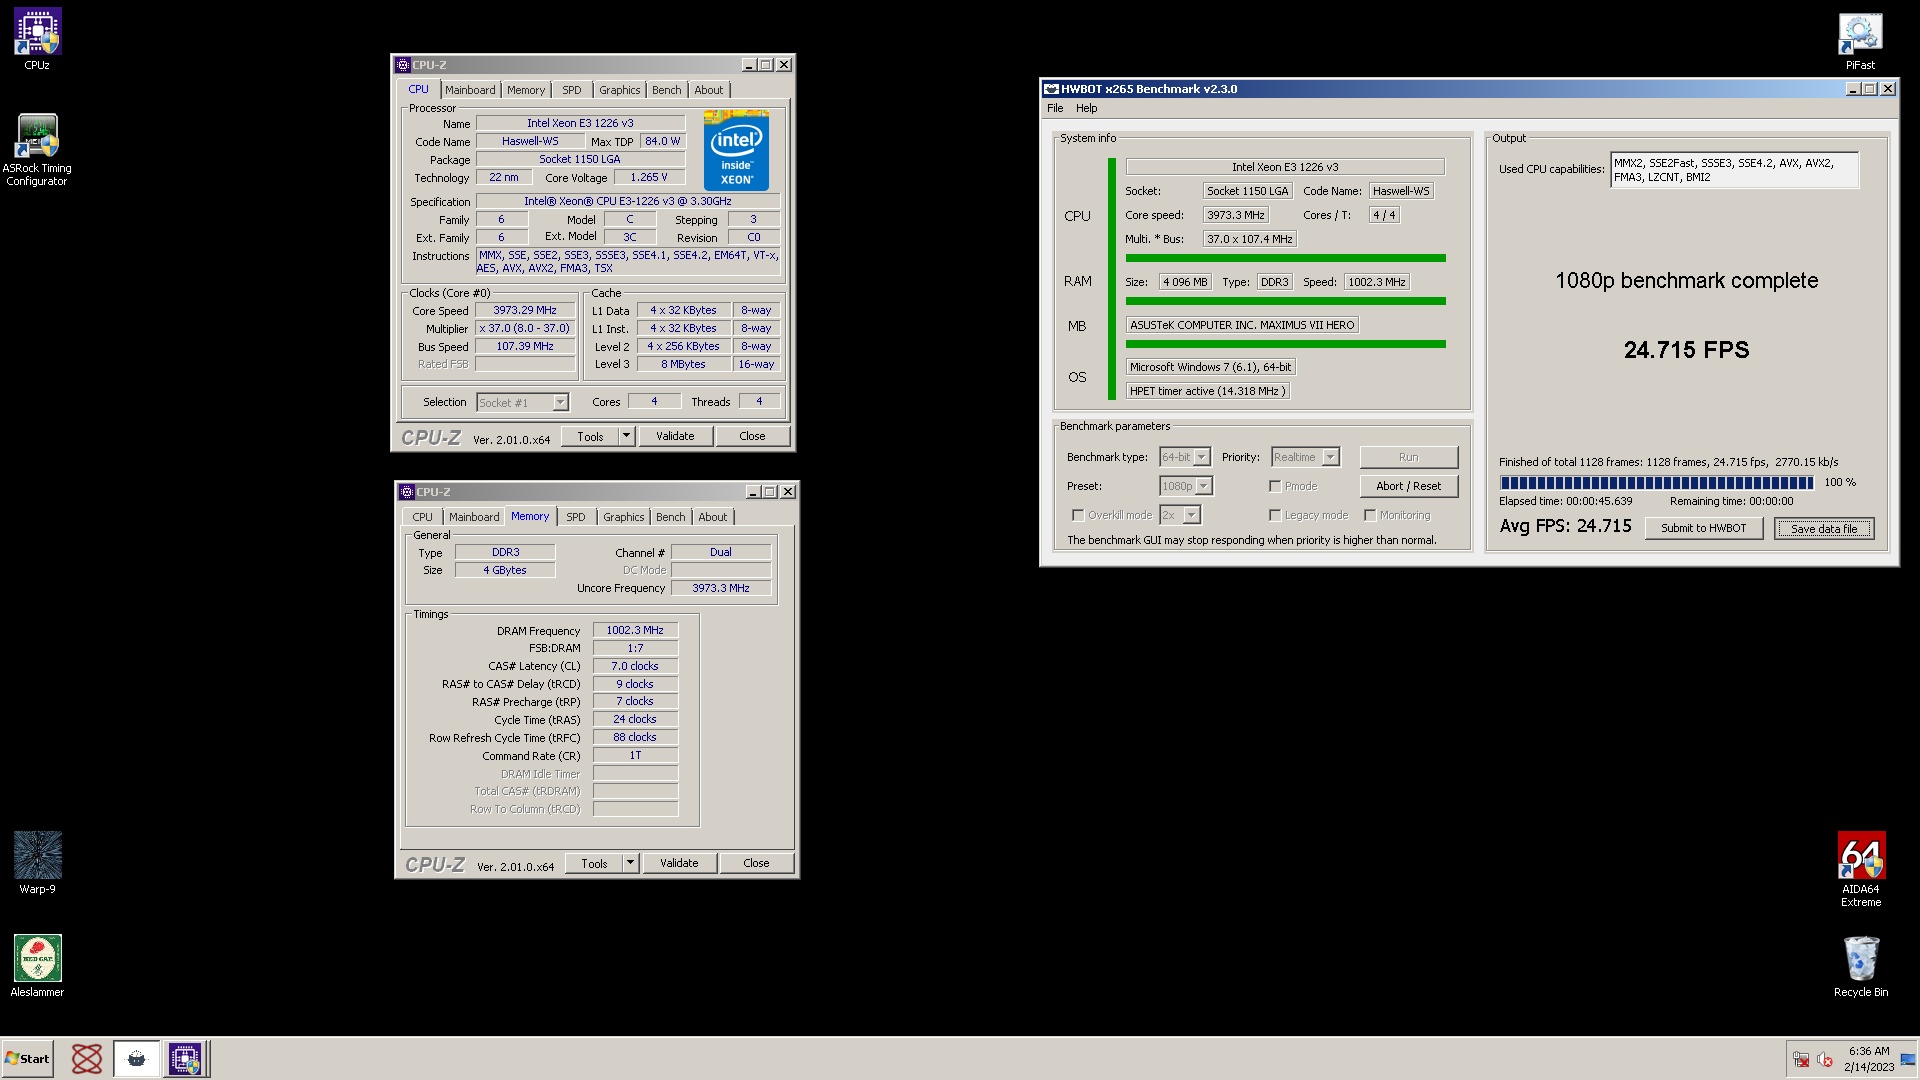
Task: Open the CPUz desktop shortcut
Action: (x=37, y=39)
